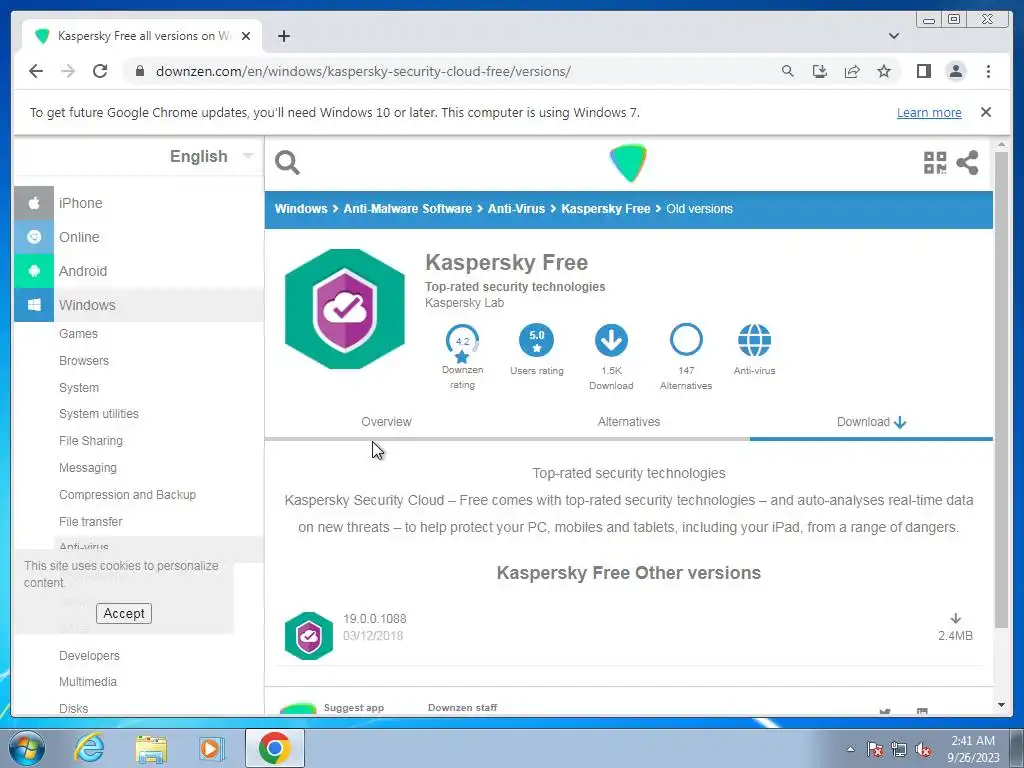
Task: Click Windows in the breadcrumb
Action: 301,209
